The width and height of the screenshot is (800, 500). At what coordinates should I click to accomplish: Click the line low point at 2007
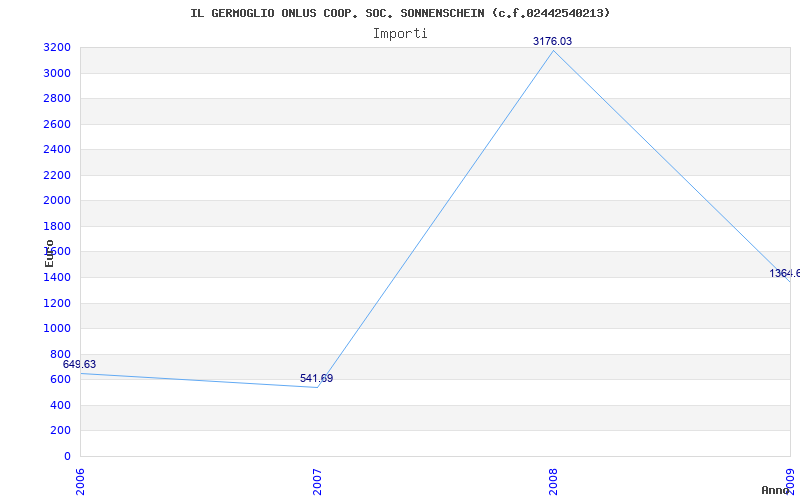tap(317, 387)
